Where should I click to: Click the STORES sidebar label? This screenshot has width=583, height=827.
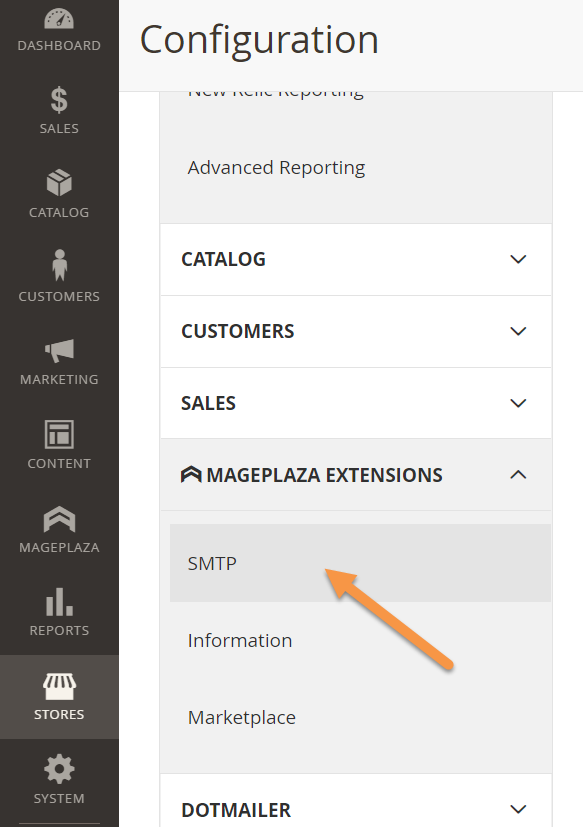click(x=59, y=714)
